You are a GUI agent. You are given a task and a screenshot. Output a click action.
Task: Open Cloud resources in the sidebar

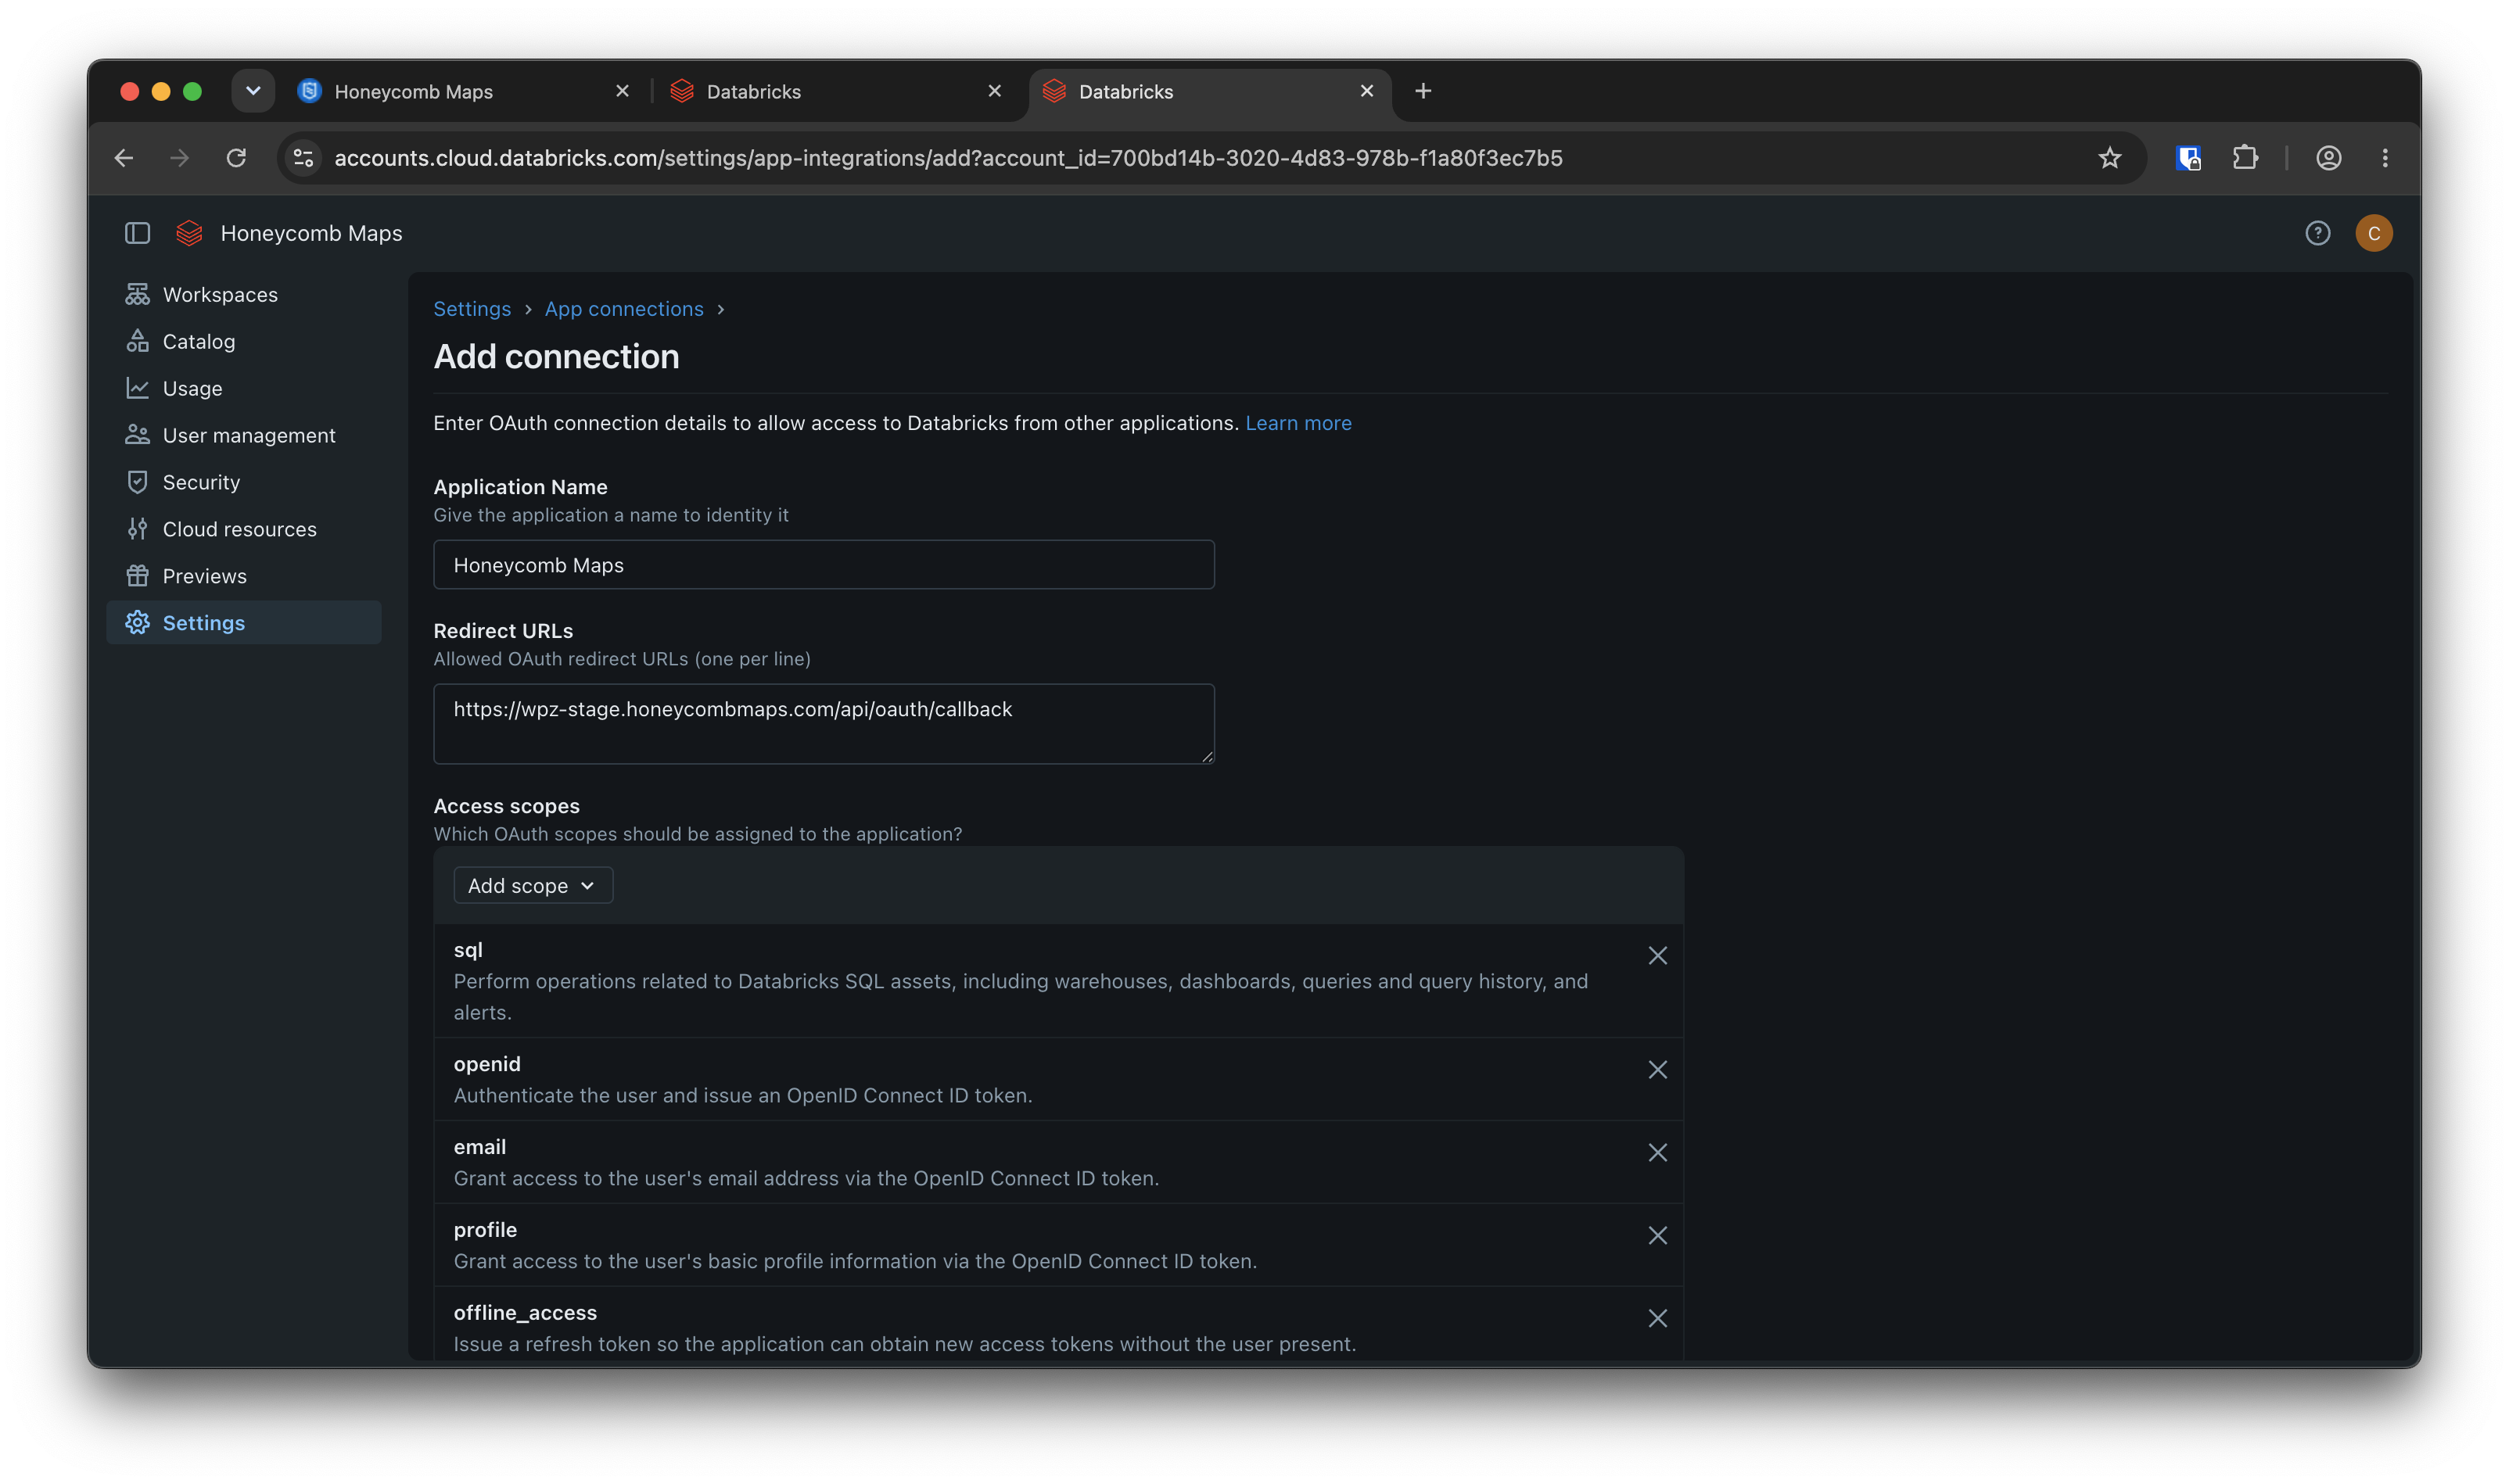tap(244, 529)
